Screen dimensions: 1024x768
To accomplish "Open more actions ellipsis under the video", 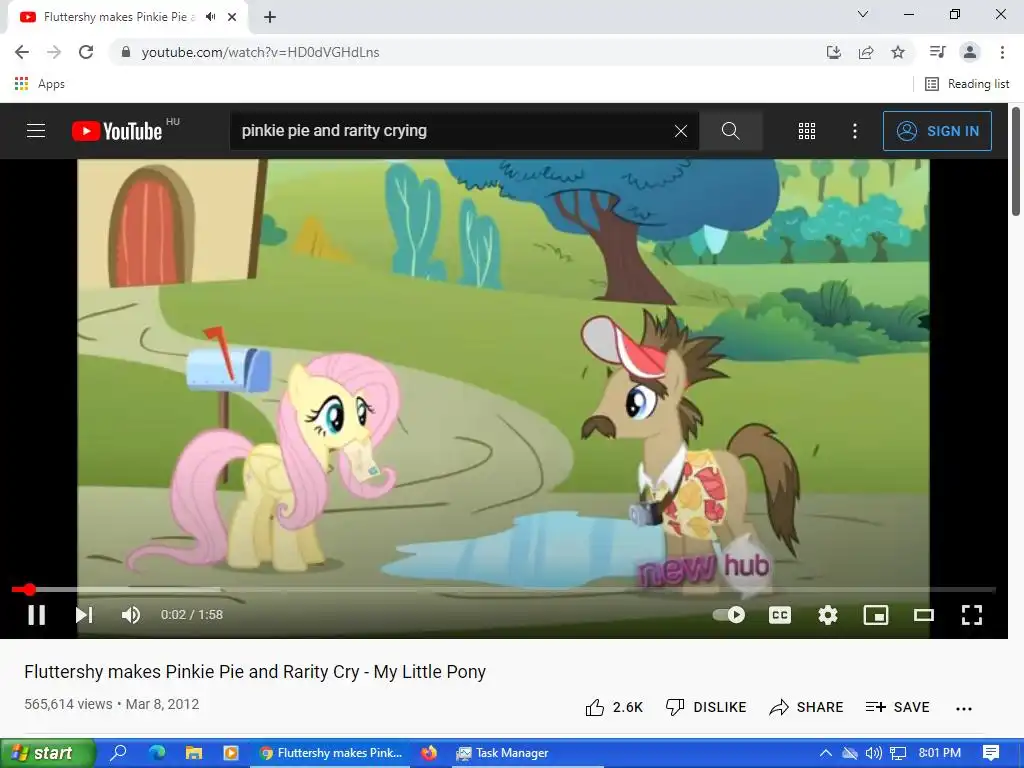I will point(964,708).
